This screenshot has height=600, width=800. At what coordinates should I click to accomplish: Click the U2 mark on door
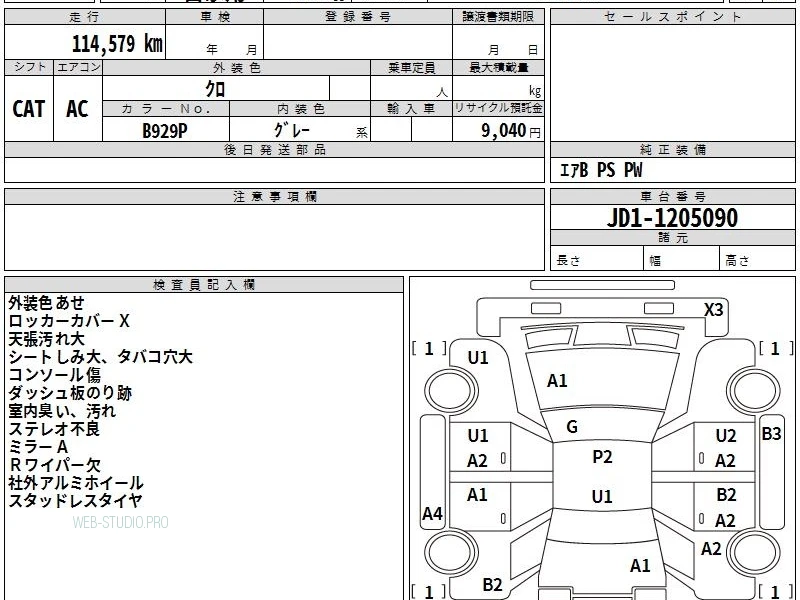(726, 436)
